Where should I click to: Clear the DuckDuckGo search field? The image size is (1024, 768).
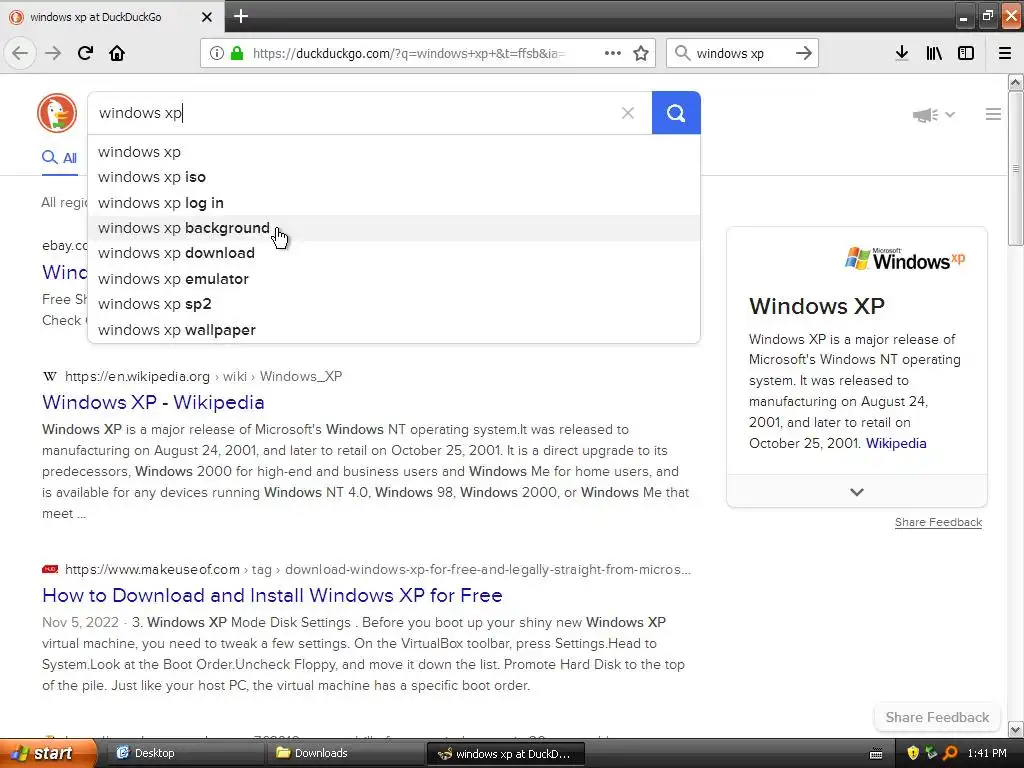pyautogui.click(x=628, y=113)
